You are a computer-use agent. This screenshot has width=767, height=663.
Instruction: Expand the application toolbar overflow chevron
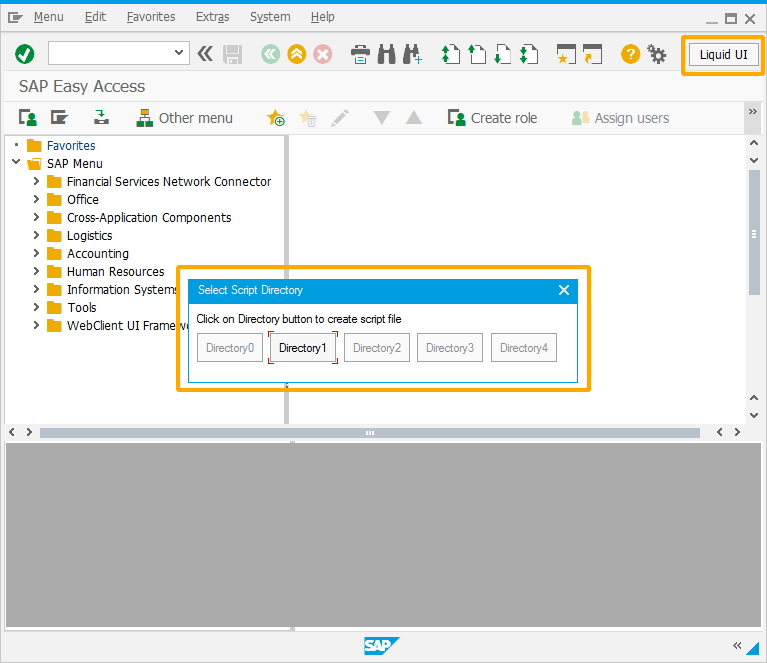(x=753, y=112)
